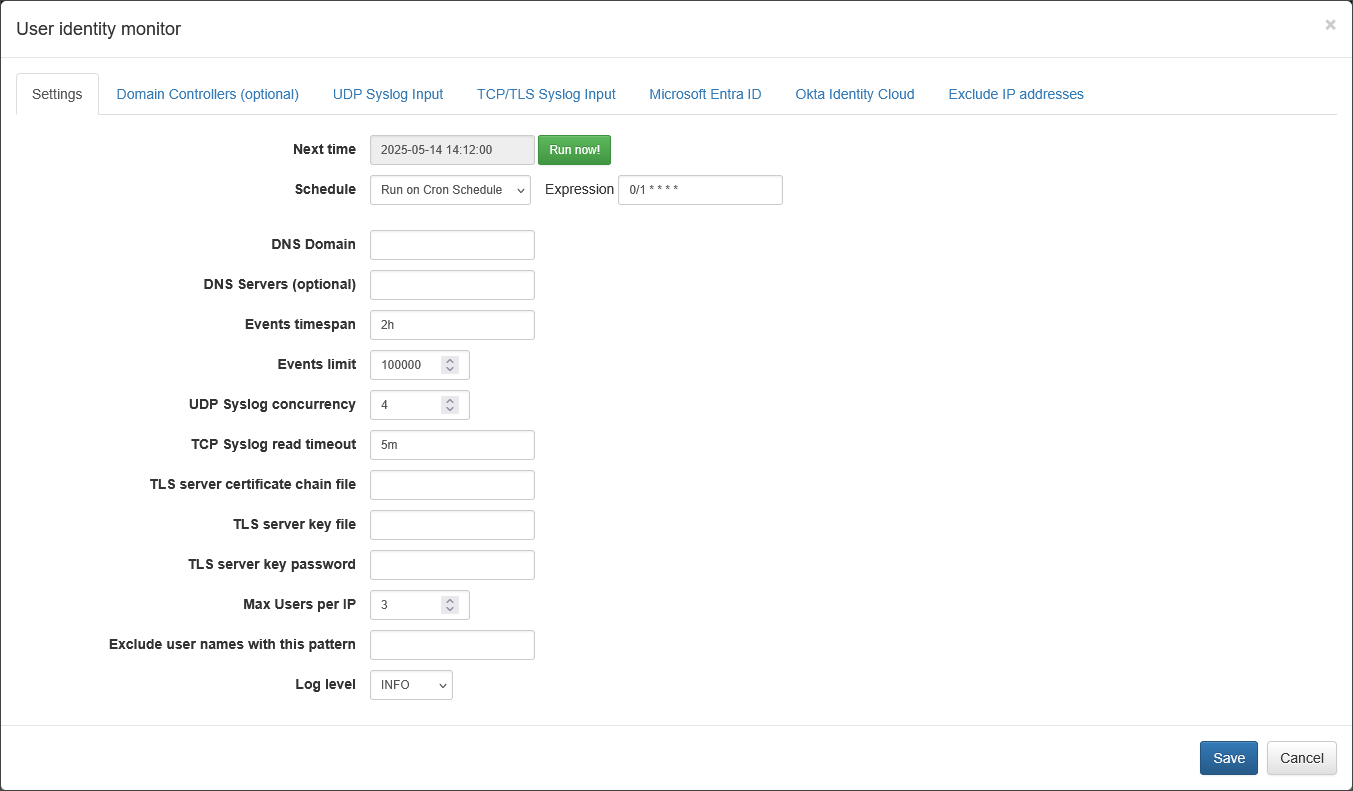Viewport: 1353px width, 791px height.
Task: Open the Okta Identity Cloud tab
Action: point(854,94)
